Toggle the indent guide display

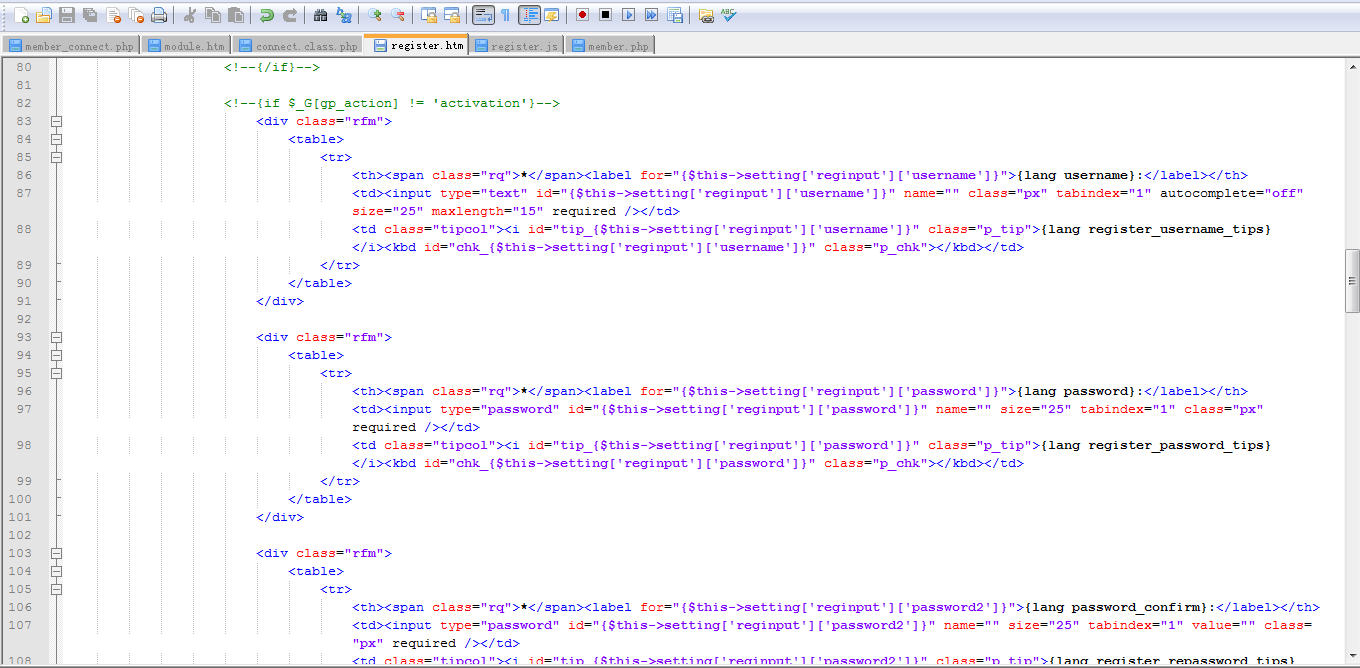point(529,15)
